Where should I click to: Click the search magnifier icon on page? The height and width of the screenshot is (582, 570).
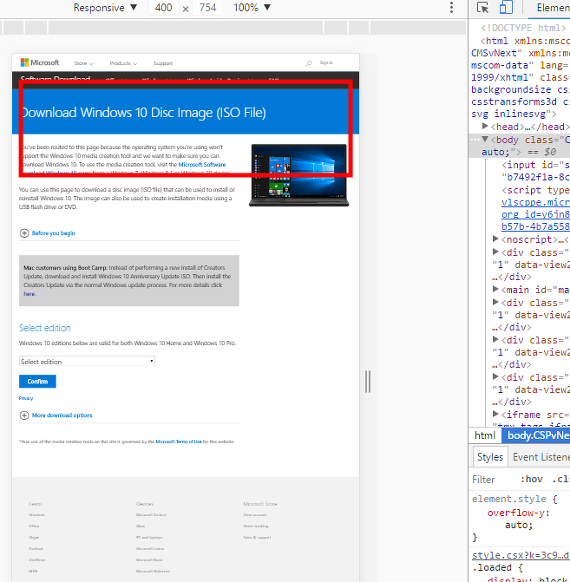(x=308, y=63)
